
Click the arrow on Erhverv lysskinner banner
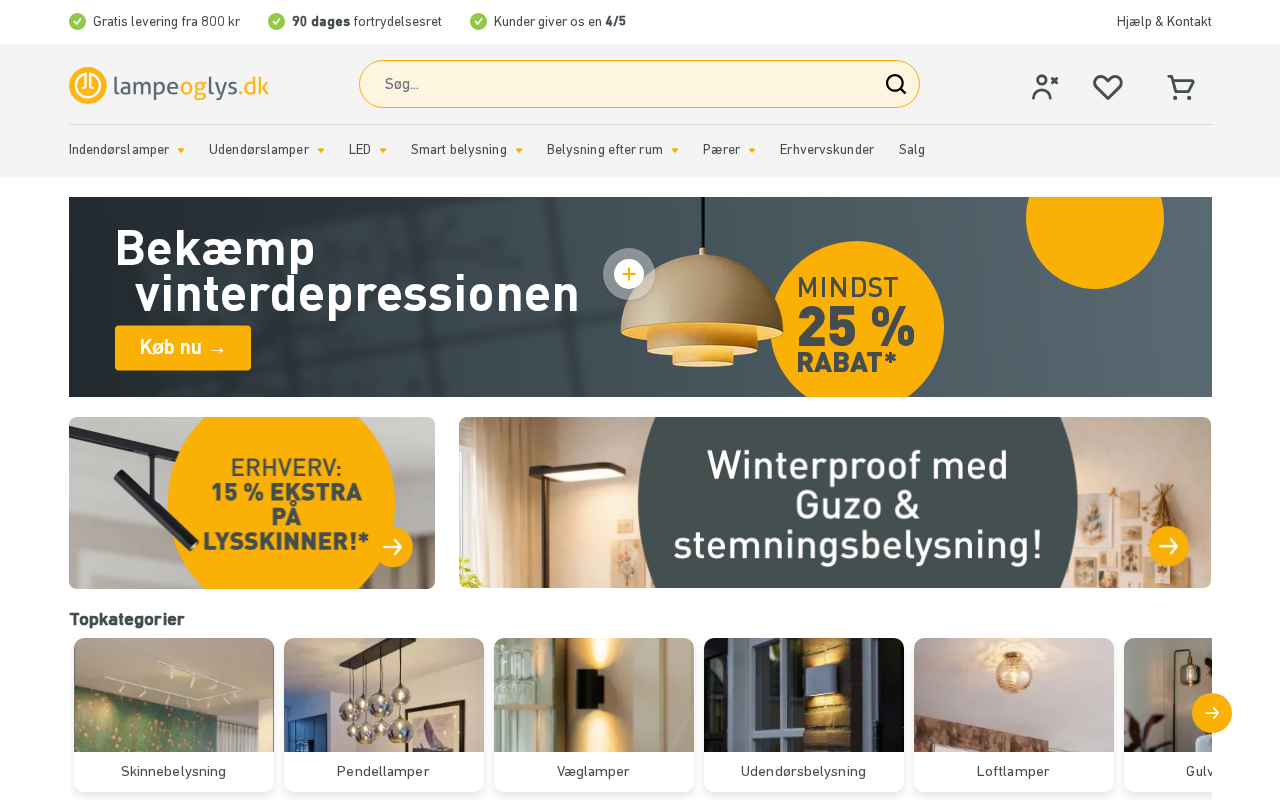click(393, 547)
